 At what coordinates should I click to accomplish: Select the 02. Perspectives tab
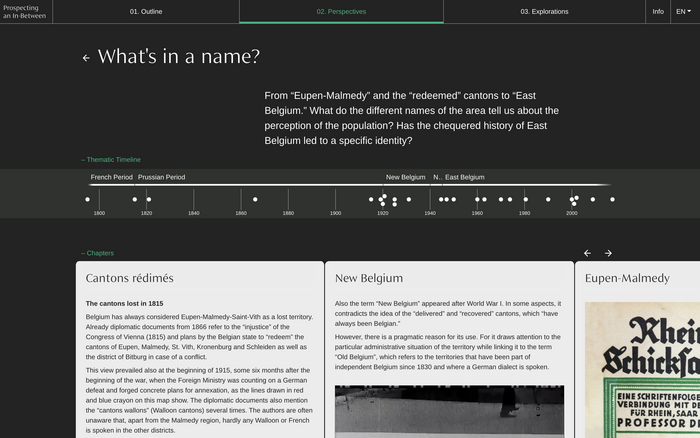[x=342, y=12]
